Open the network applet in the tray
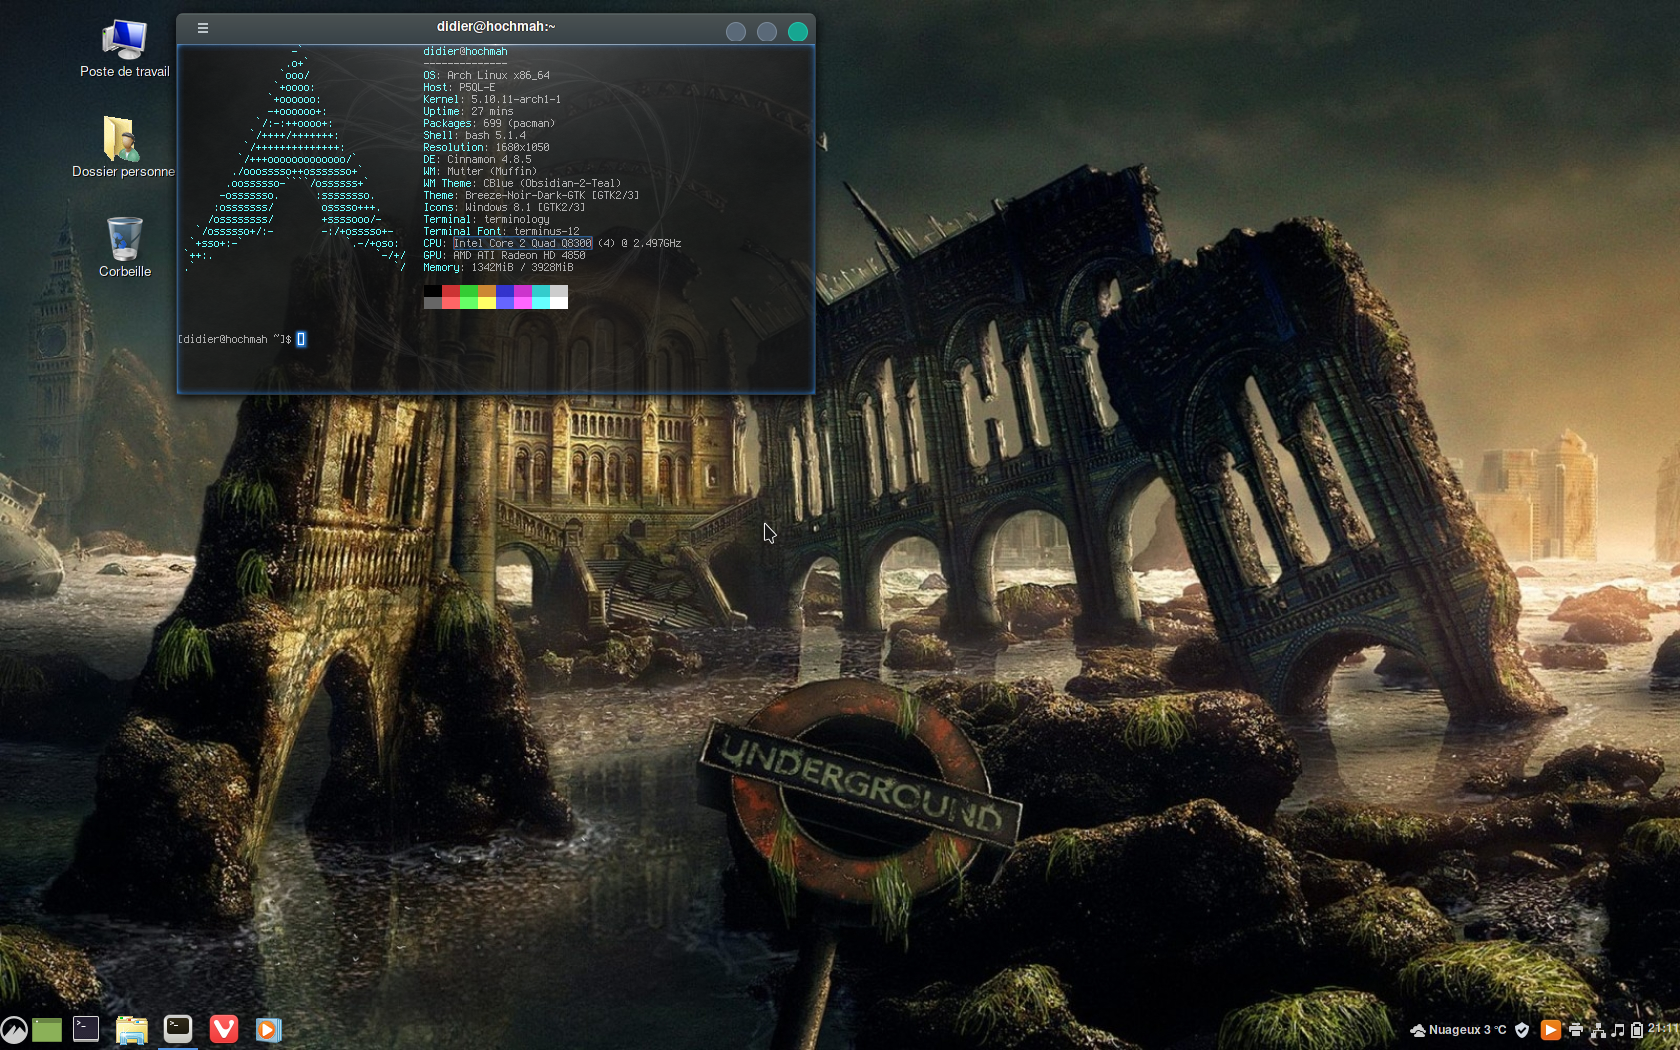 (x=1598, y=1030)
